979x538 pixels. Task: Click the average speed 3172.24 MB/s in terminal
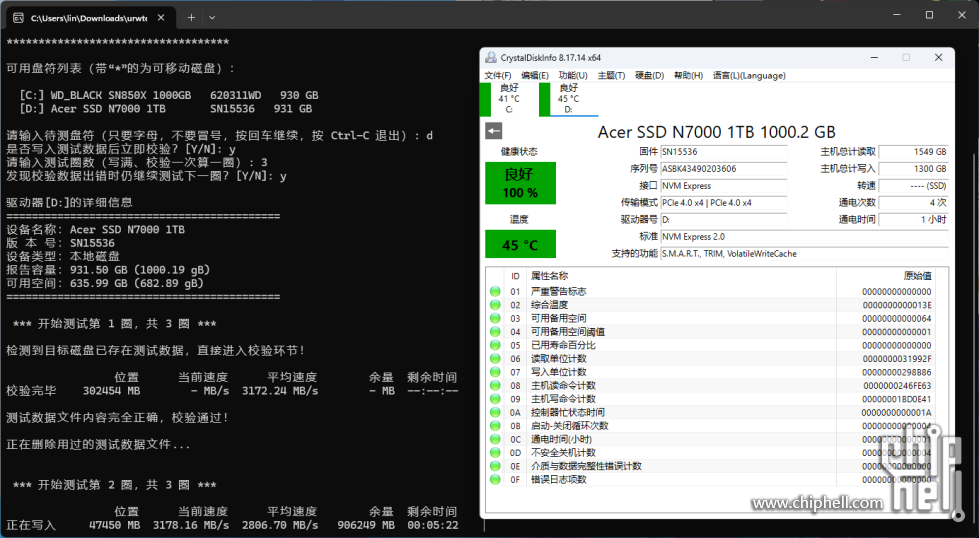(280, 391)
